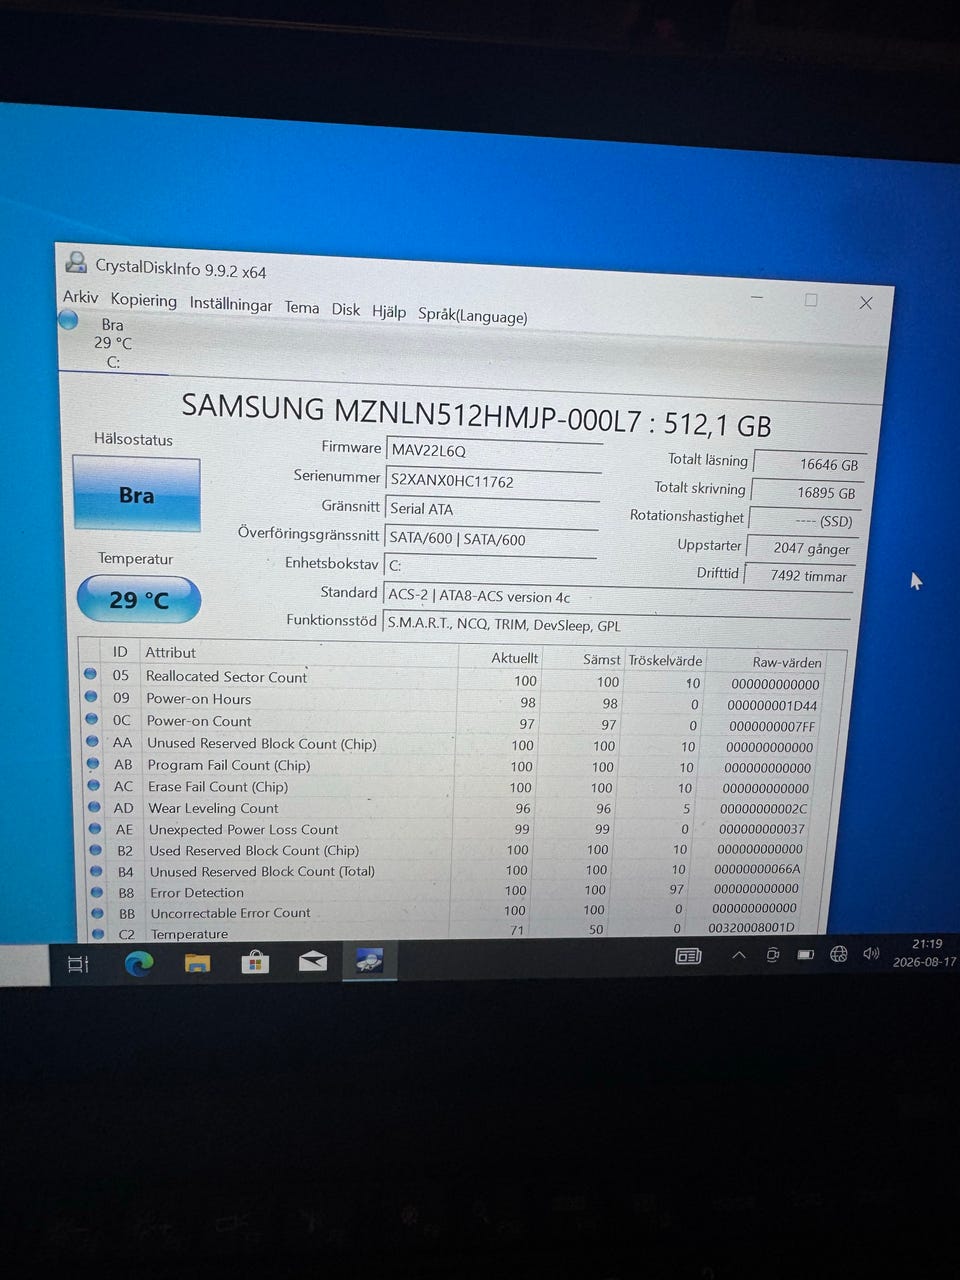Viewport: 960px width, 1280px height.
Task: Click the Gränssnitt field Serial ATA
Action: [492, 509]
